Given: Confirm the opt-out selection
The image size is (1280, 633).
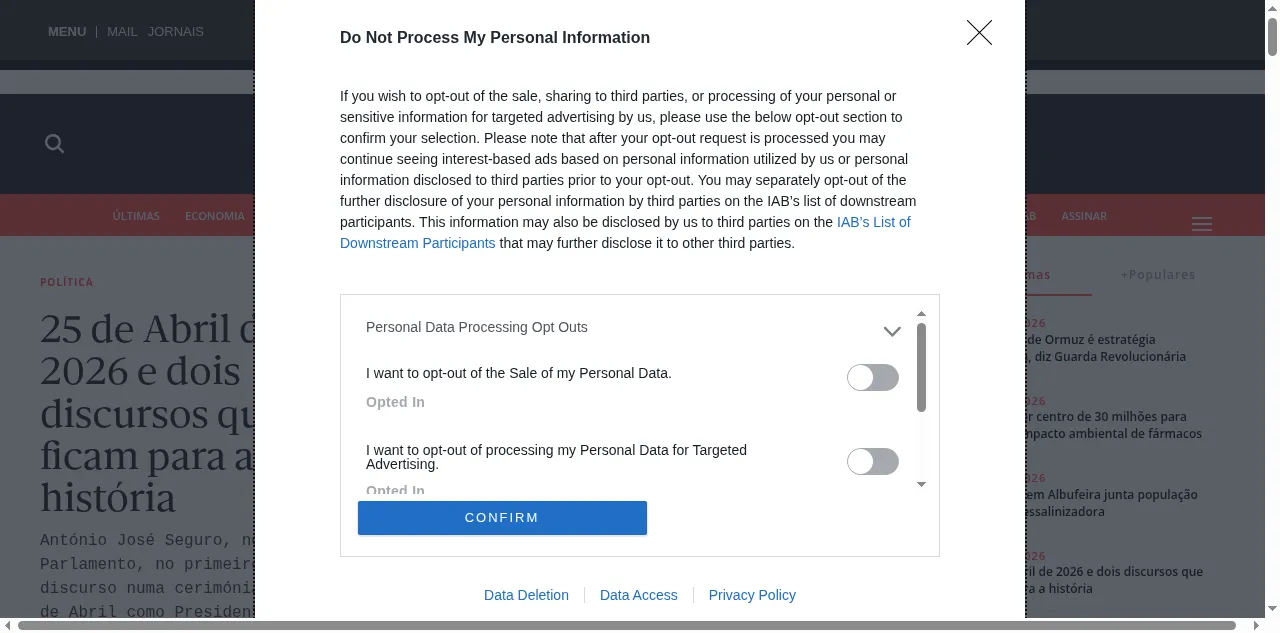Looking at the screenshot, I should click(x=502, y=518).
